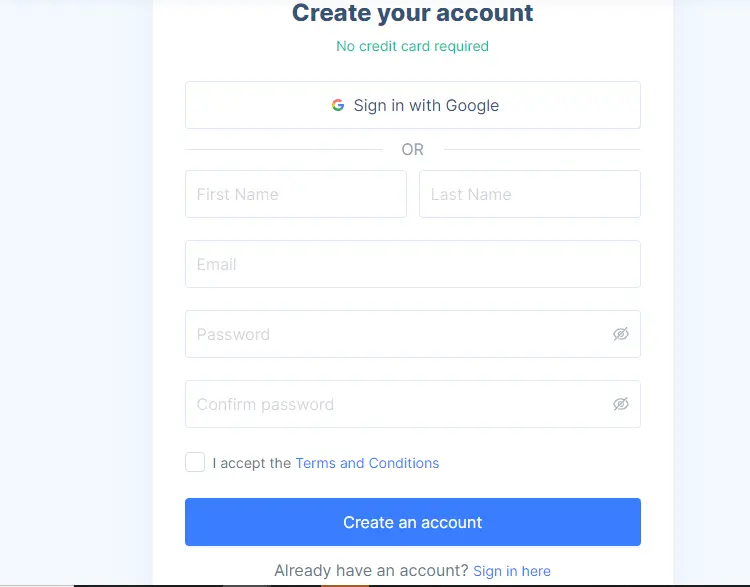Screen dimensions: 750x587
Task: Click the Already have an account? text
Action: tap(371, 571)
